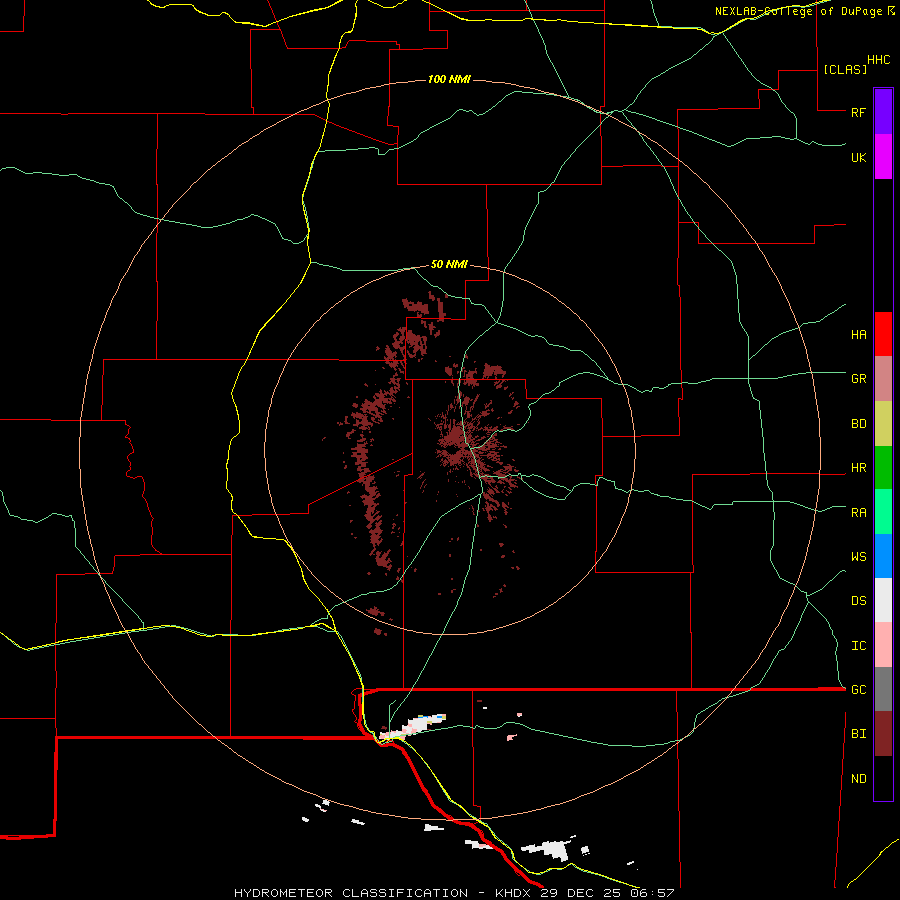Click the RF legend label

858,112
